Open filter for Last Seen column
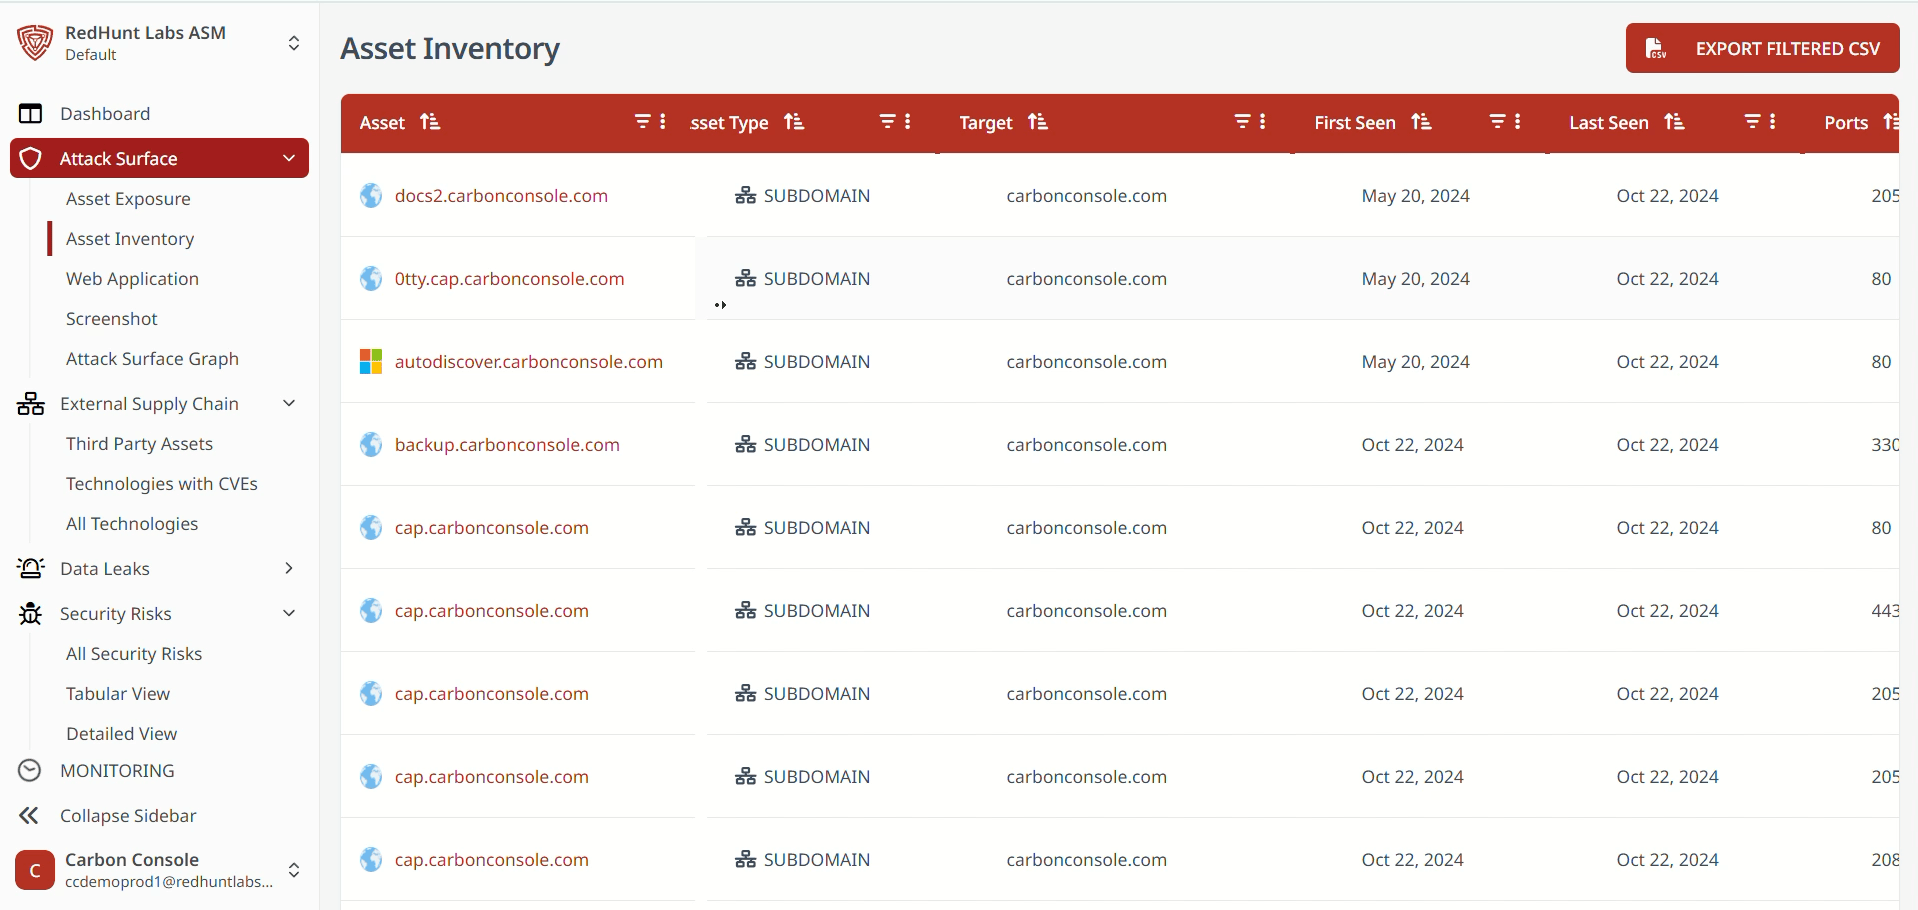The image size is (1918, 910). [x=1752, y=121]
